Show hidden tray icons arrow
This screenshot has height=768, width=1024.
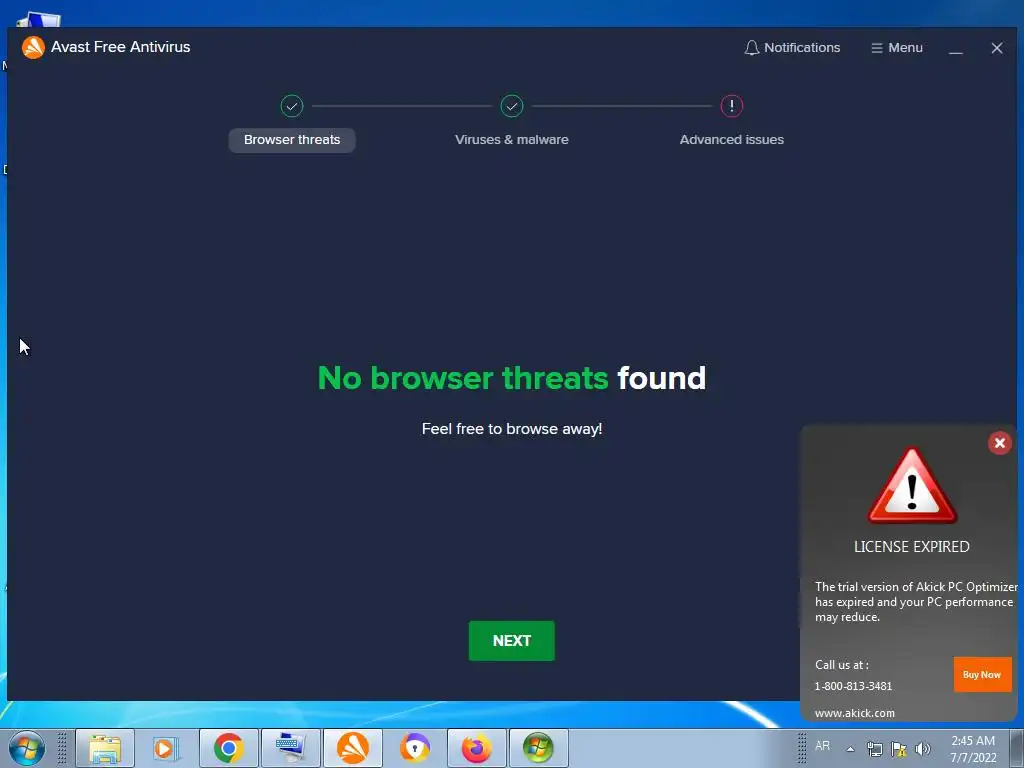coord(850,749)
